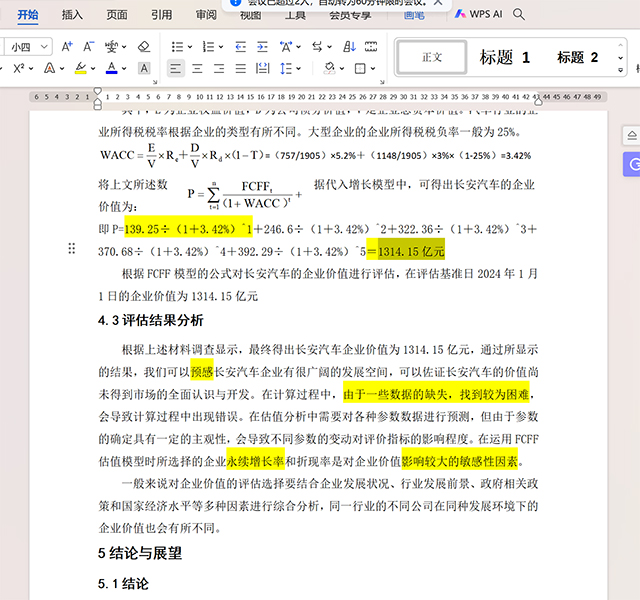This screenshot has height=600, width=640.
Task: Click the search magnifier icon
Action: pos(519,14)
